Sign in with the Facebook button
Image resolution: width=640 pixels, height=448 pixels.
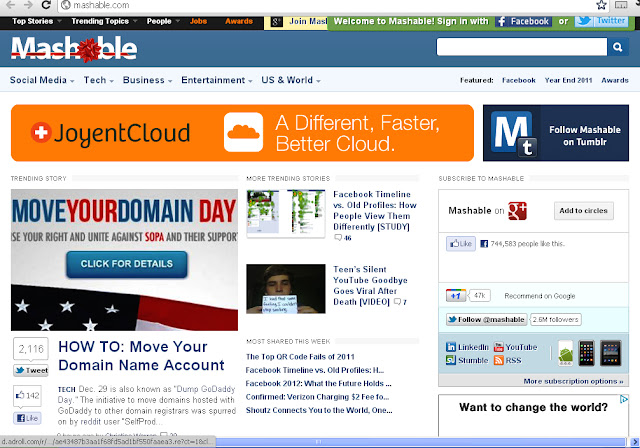[524, 21]
